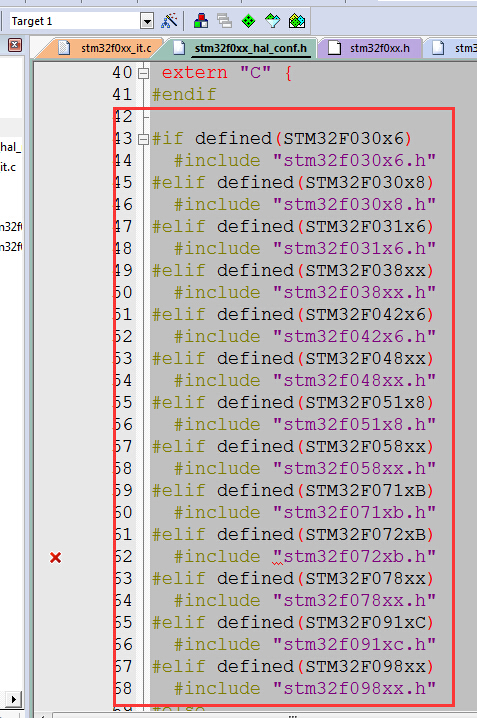Click on #elif defined(STM32F042x6) line

(x=293, y=315)
